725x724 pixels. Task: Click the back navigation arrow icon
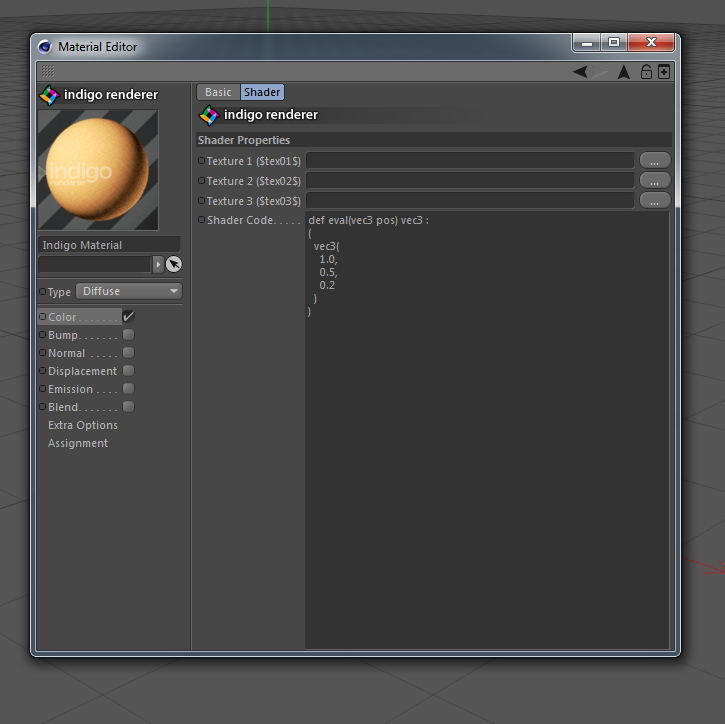(580, 72)
